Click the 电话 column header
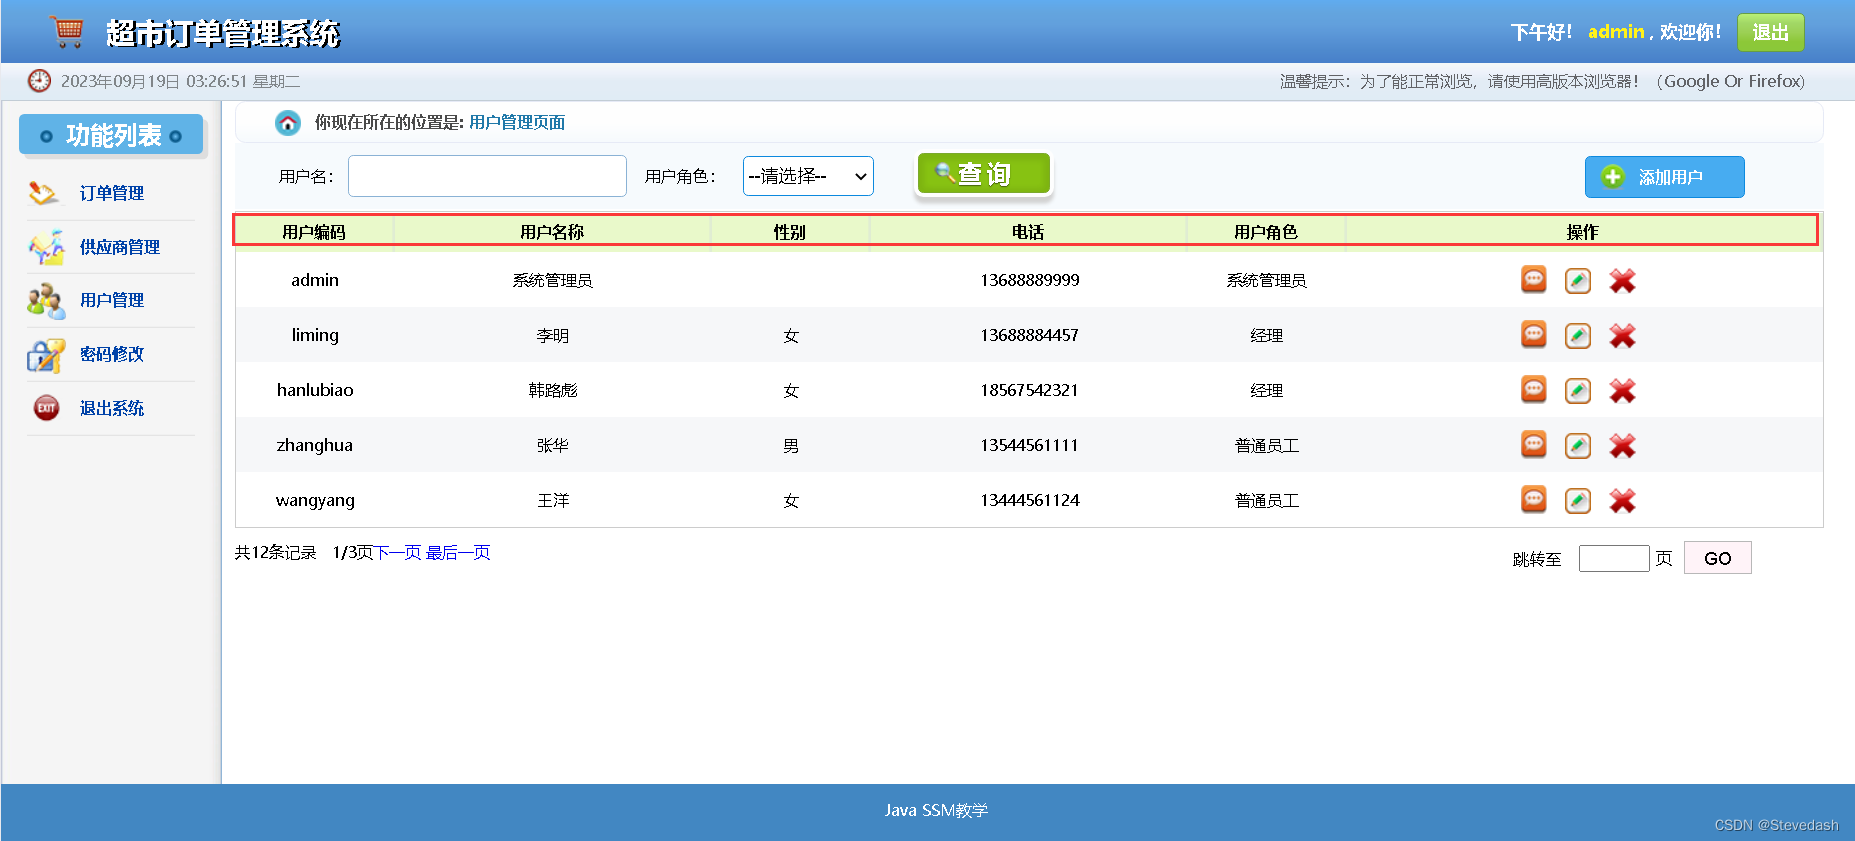The image size is (1855, 841). (1028, 232)
